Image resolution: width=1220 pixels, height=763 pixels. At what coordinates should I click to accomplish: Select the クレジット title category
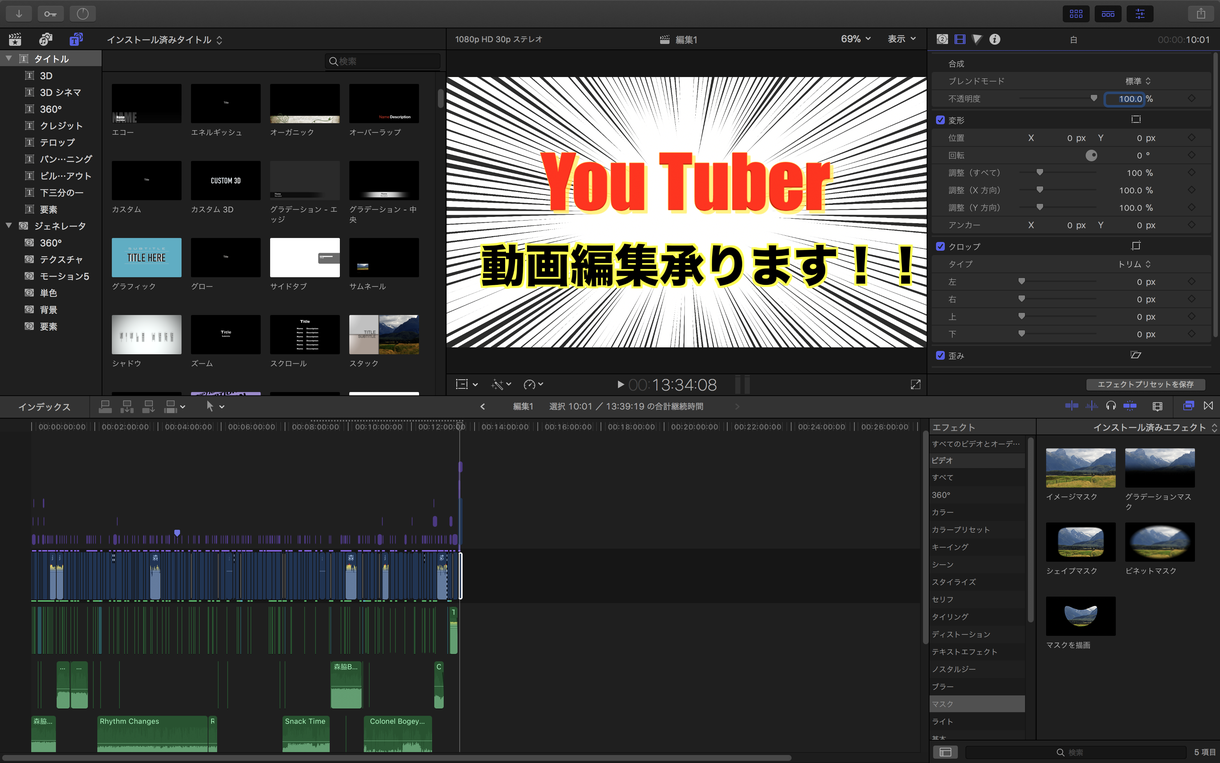tap(61, 126)
